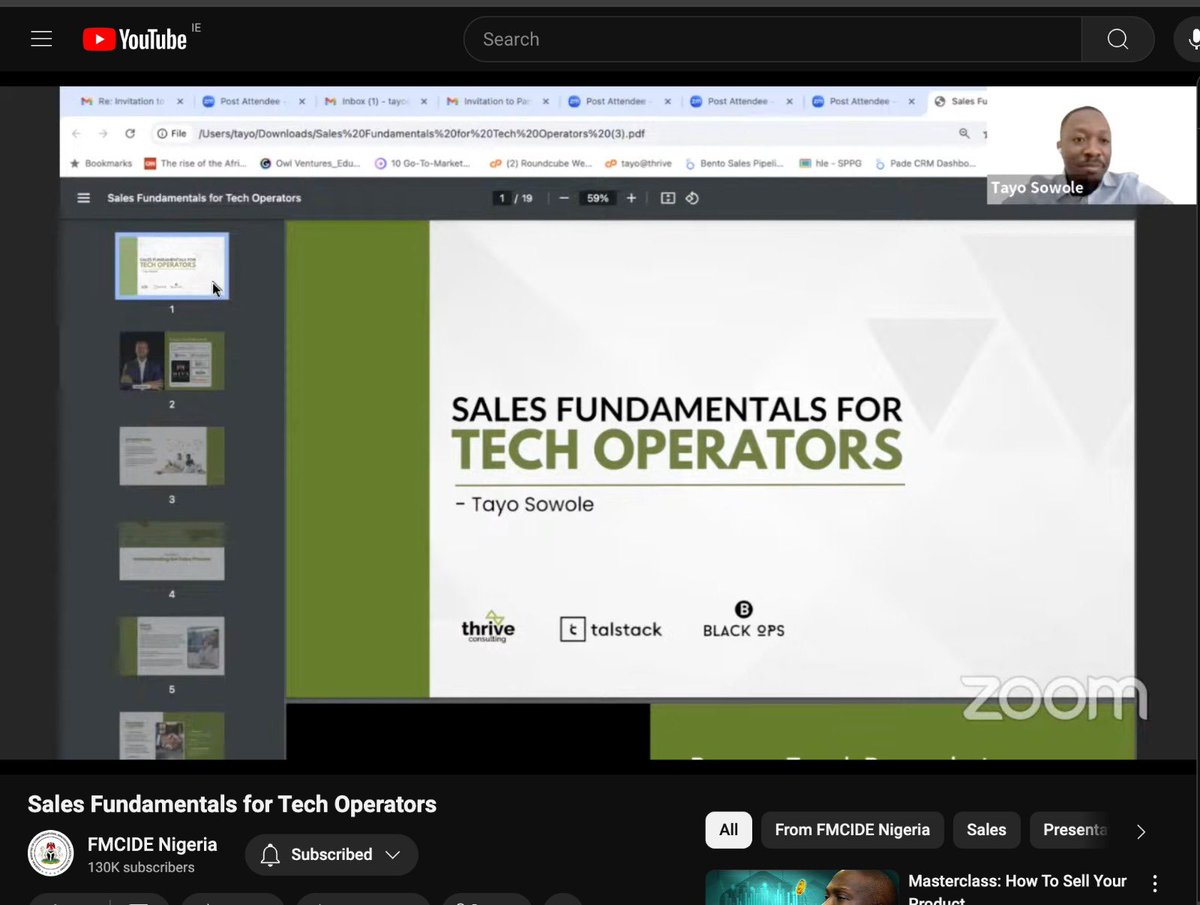Select PDF page 2 thumbnail
The image size is (1200, 905).
[172, 361]
